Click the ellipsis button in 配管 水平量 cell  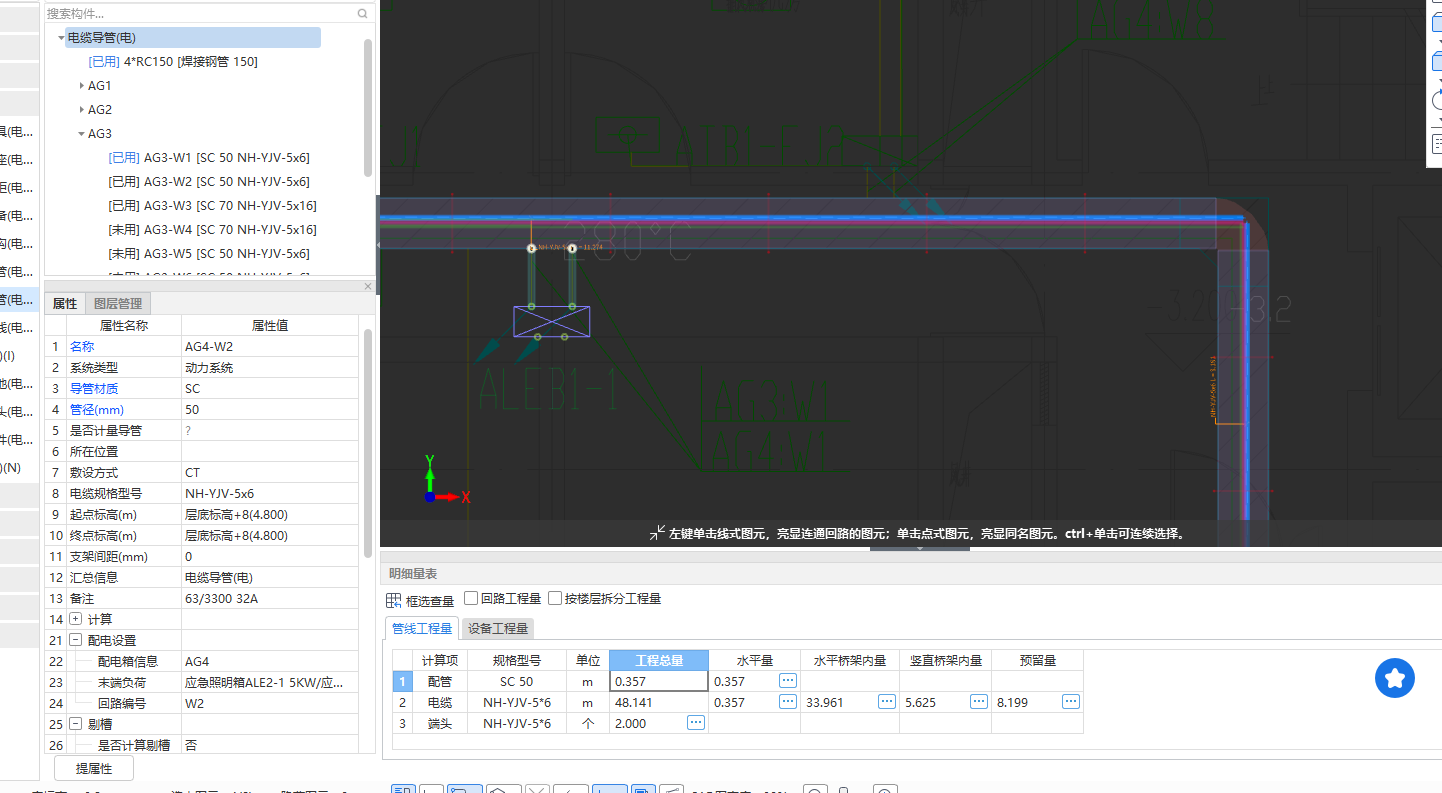point(788,680)
